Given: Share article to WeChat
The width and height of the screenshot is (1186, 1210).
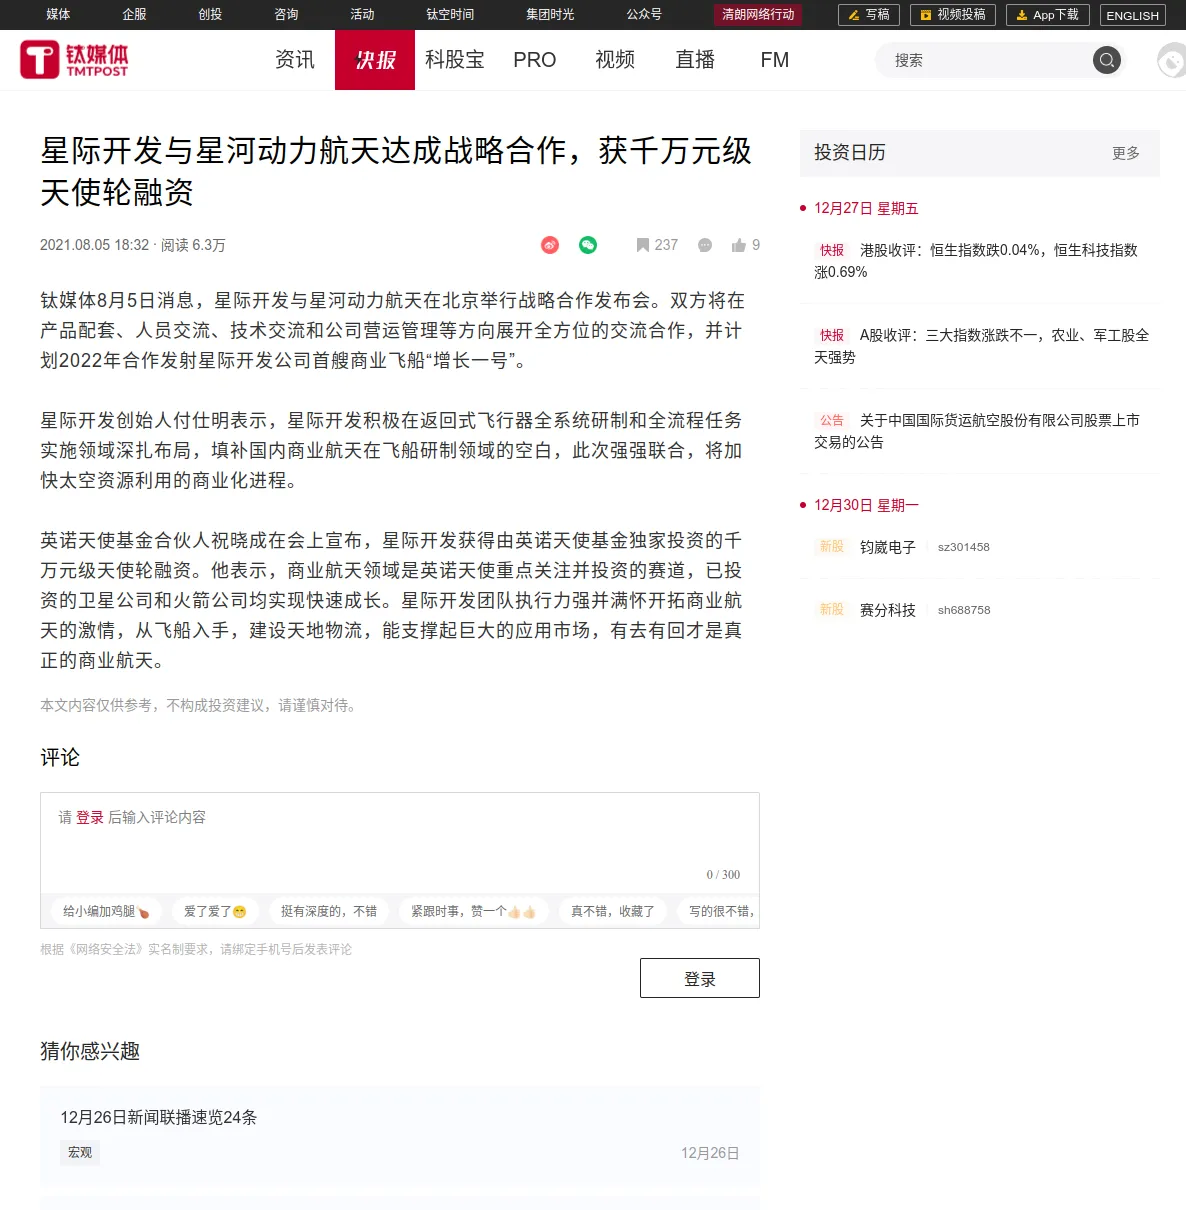Looking at the screenshot, I should tap(588, 245).
